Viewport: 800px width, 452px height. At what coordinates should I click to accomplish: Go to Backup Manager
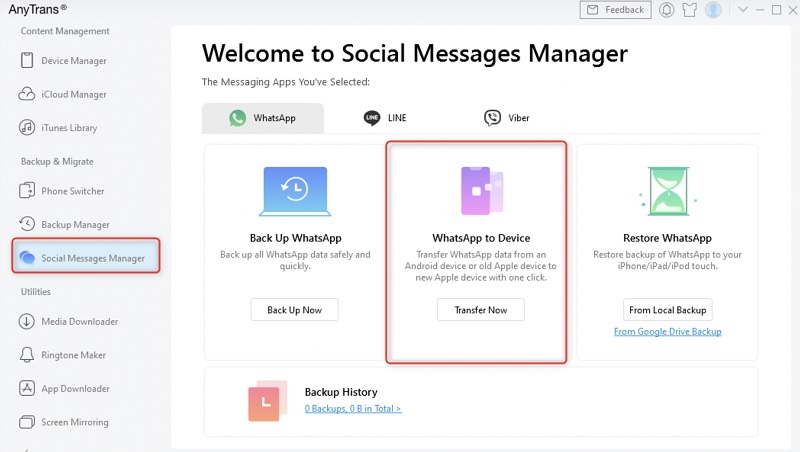pyautogui.click(x=75, y=225)
